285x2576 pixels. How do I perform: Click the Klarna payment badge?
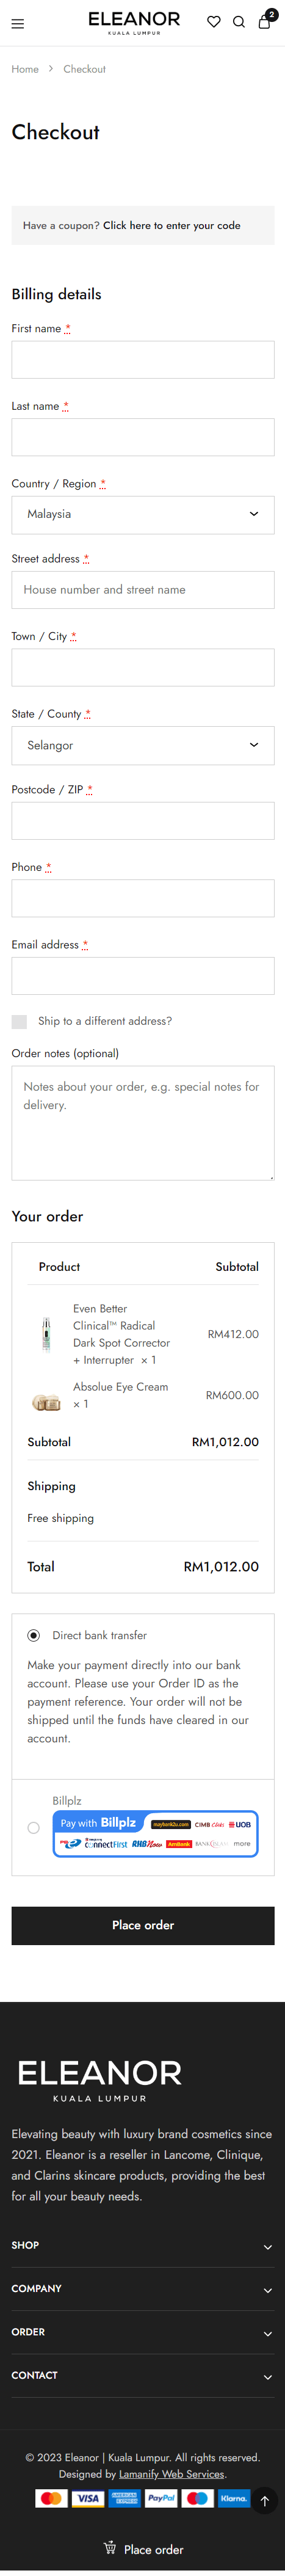(x=234, y=2470)
